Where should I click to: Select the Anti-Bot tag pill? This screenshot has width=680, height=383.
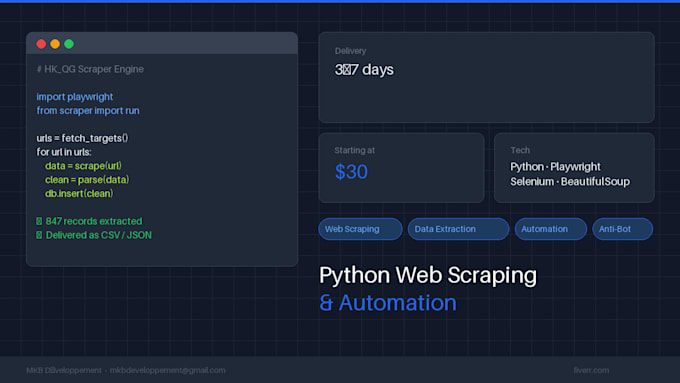(623, 229)
